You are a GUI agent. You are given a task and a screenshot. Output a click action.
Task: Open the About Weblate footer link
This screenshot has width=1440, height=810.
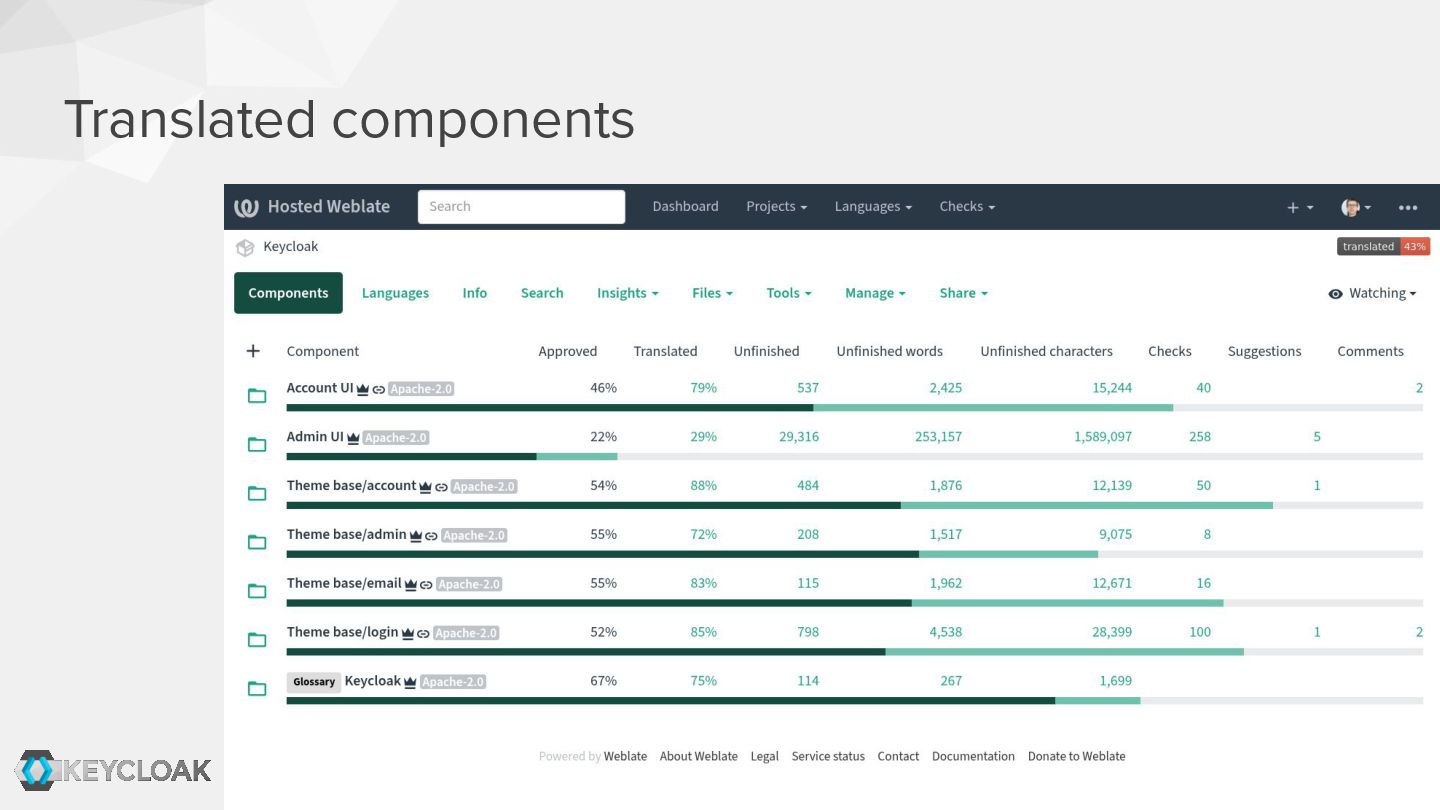click(699, 757)
